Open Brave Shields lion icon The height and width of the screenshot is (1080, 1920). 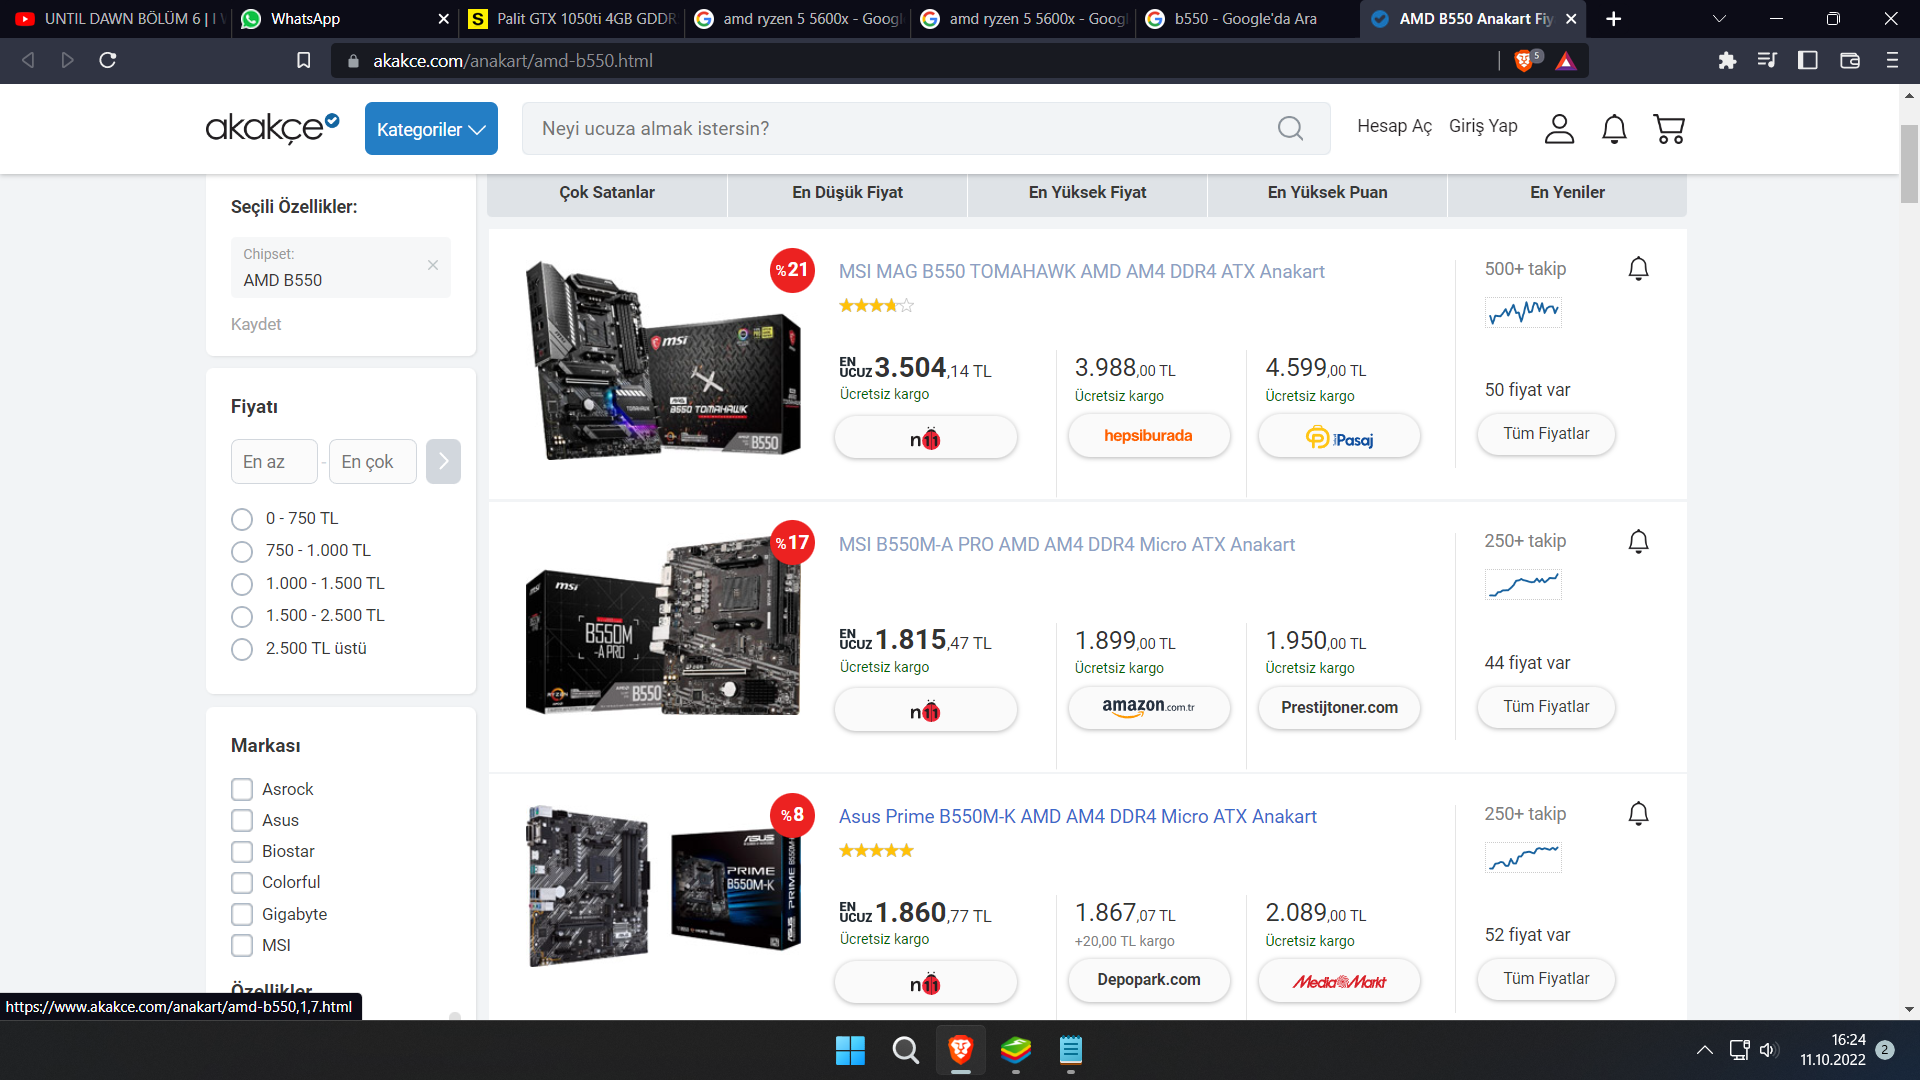[x=1523, y=61]
